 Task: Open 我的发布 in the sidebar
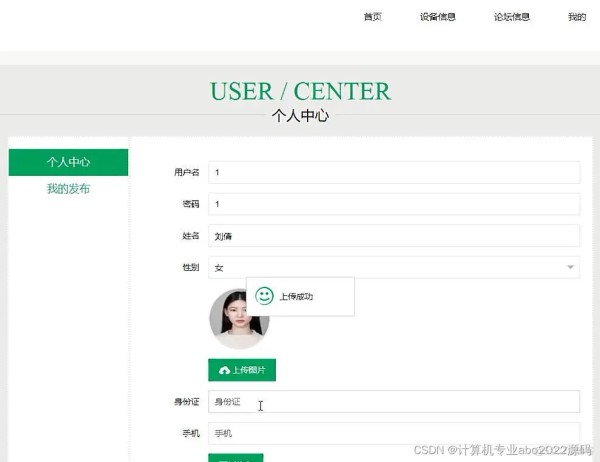pyautogui.click(x=68, y=189)
